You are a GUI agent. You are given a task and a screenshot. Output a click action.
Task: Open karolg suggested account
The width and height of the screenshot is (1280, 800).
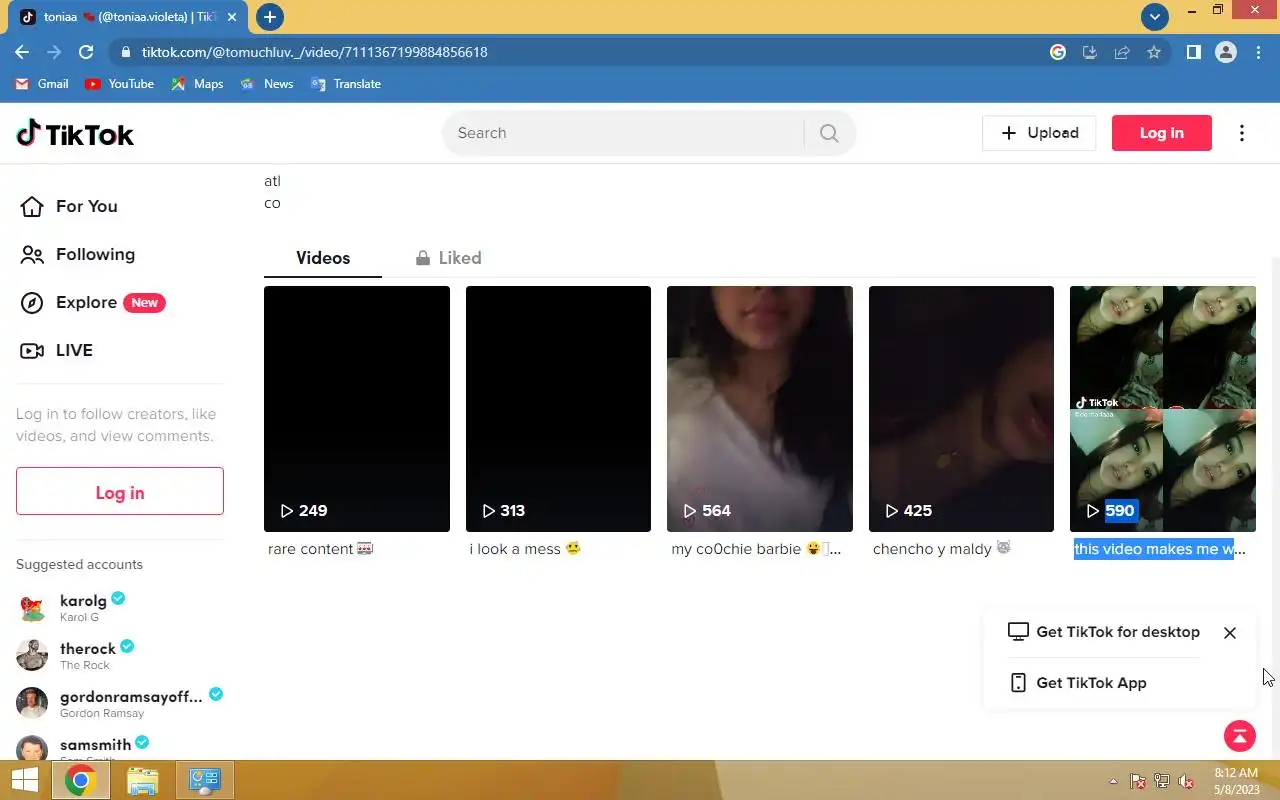[x=120, y=607]
